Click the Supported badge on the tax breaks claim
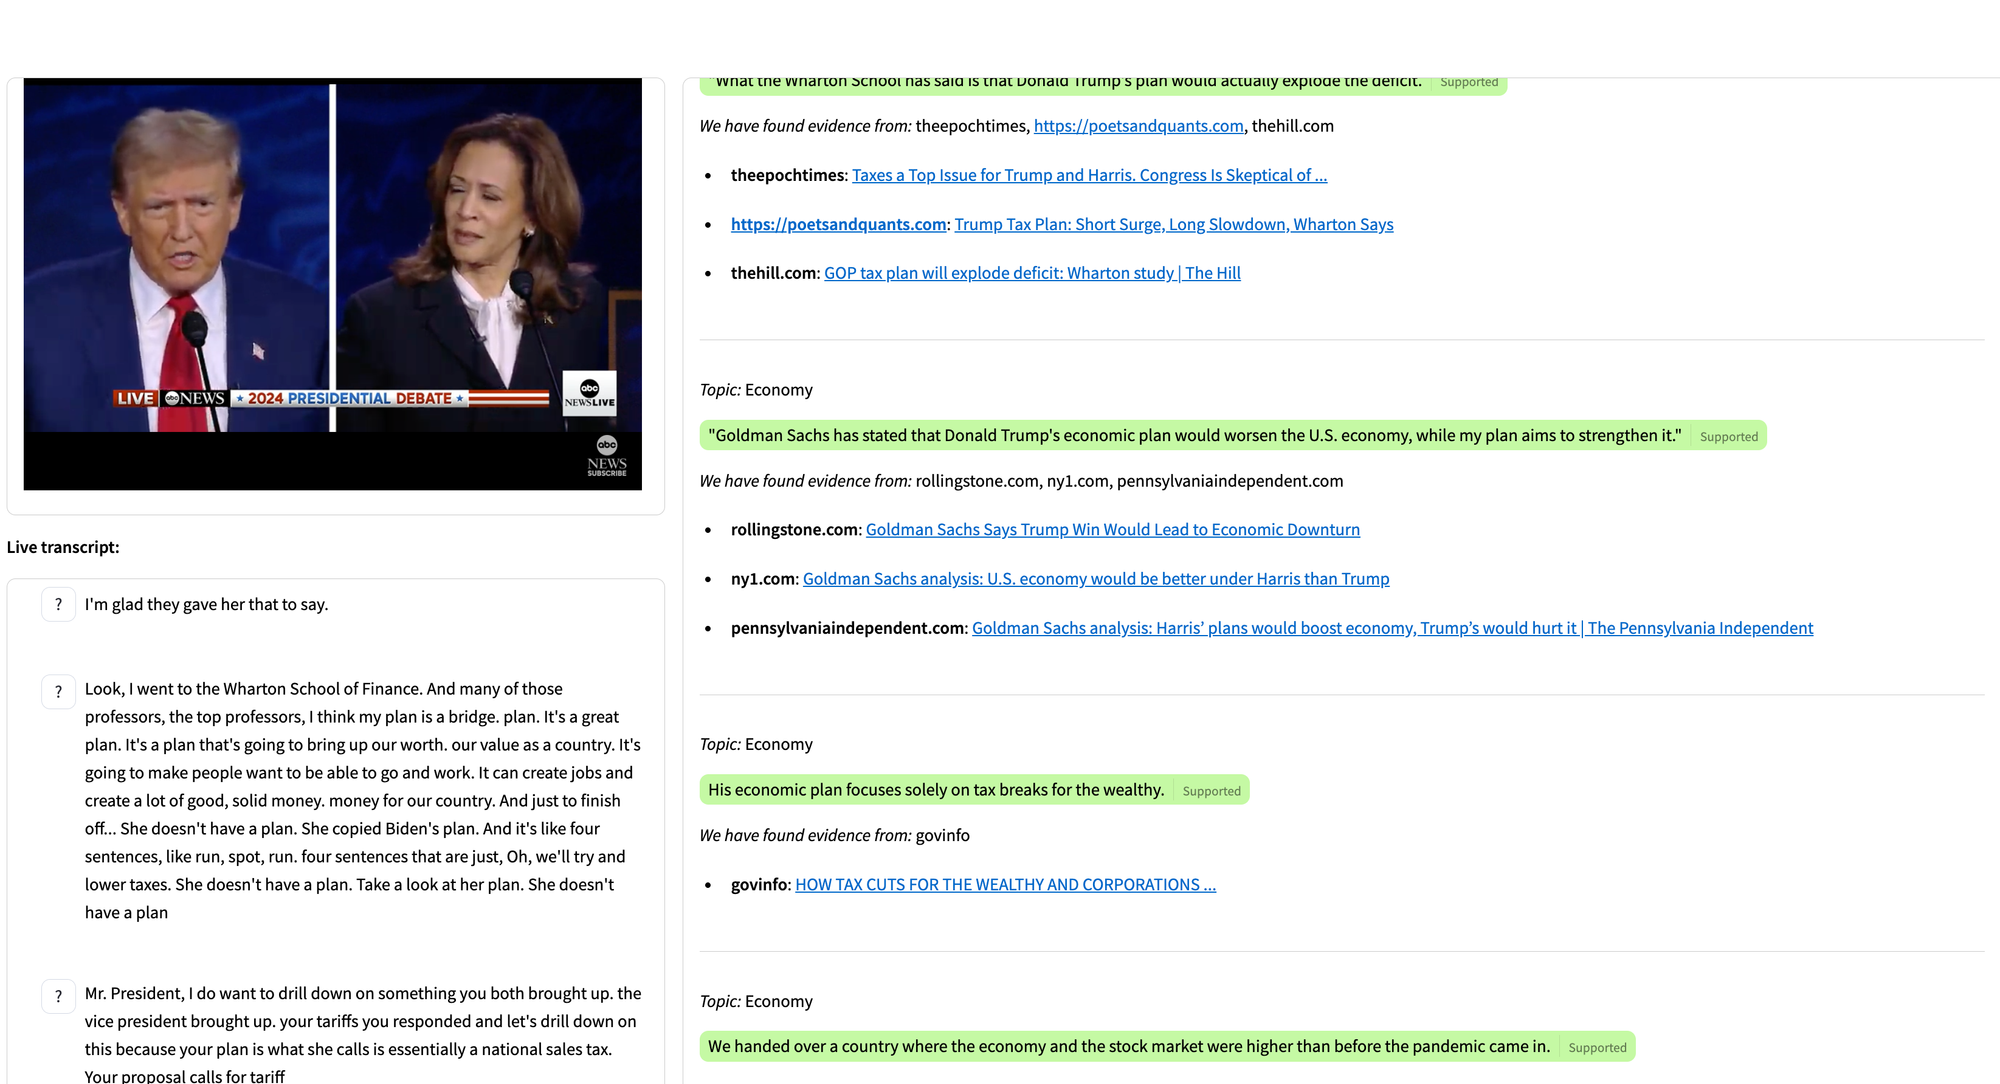2000x1084 pixels. [1211, 791]
